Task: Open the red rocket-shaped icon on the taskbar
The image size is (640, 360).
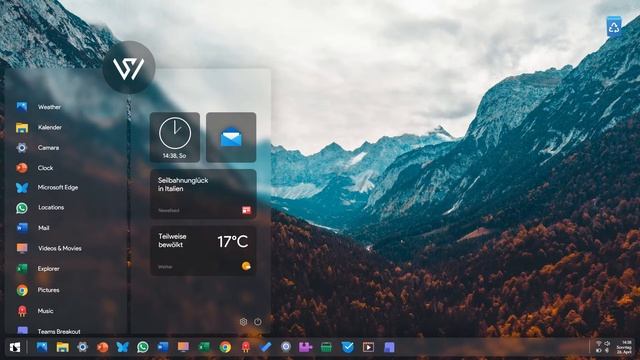Action: coord(245,347)
